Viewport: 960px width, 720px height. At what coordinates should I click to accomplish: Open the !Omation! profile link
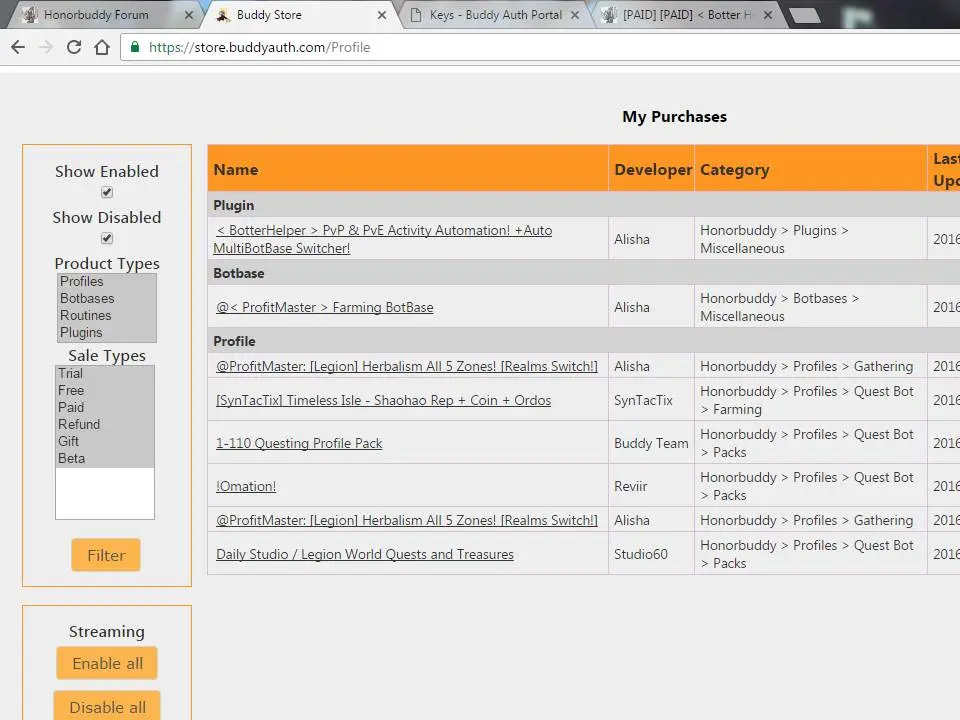[246, 486]
